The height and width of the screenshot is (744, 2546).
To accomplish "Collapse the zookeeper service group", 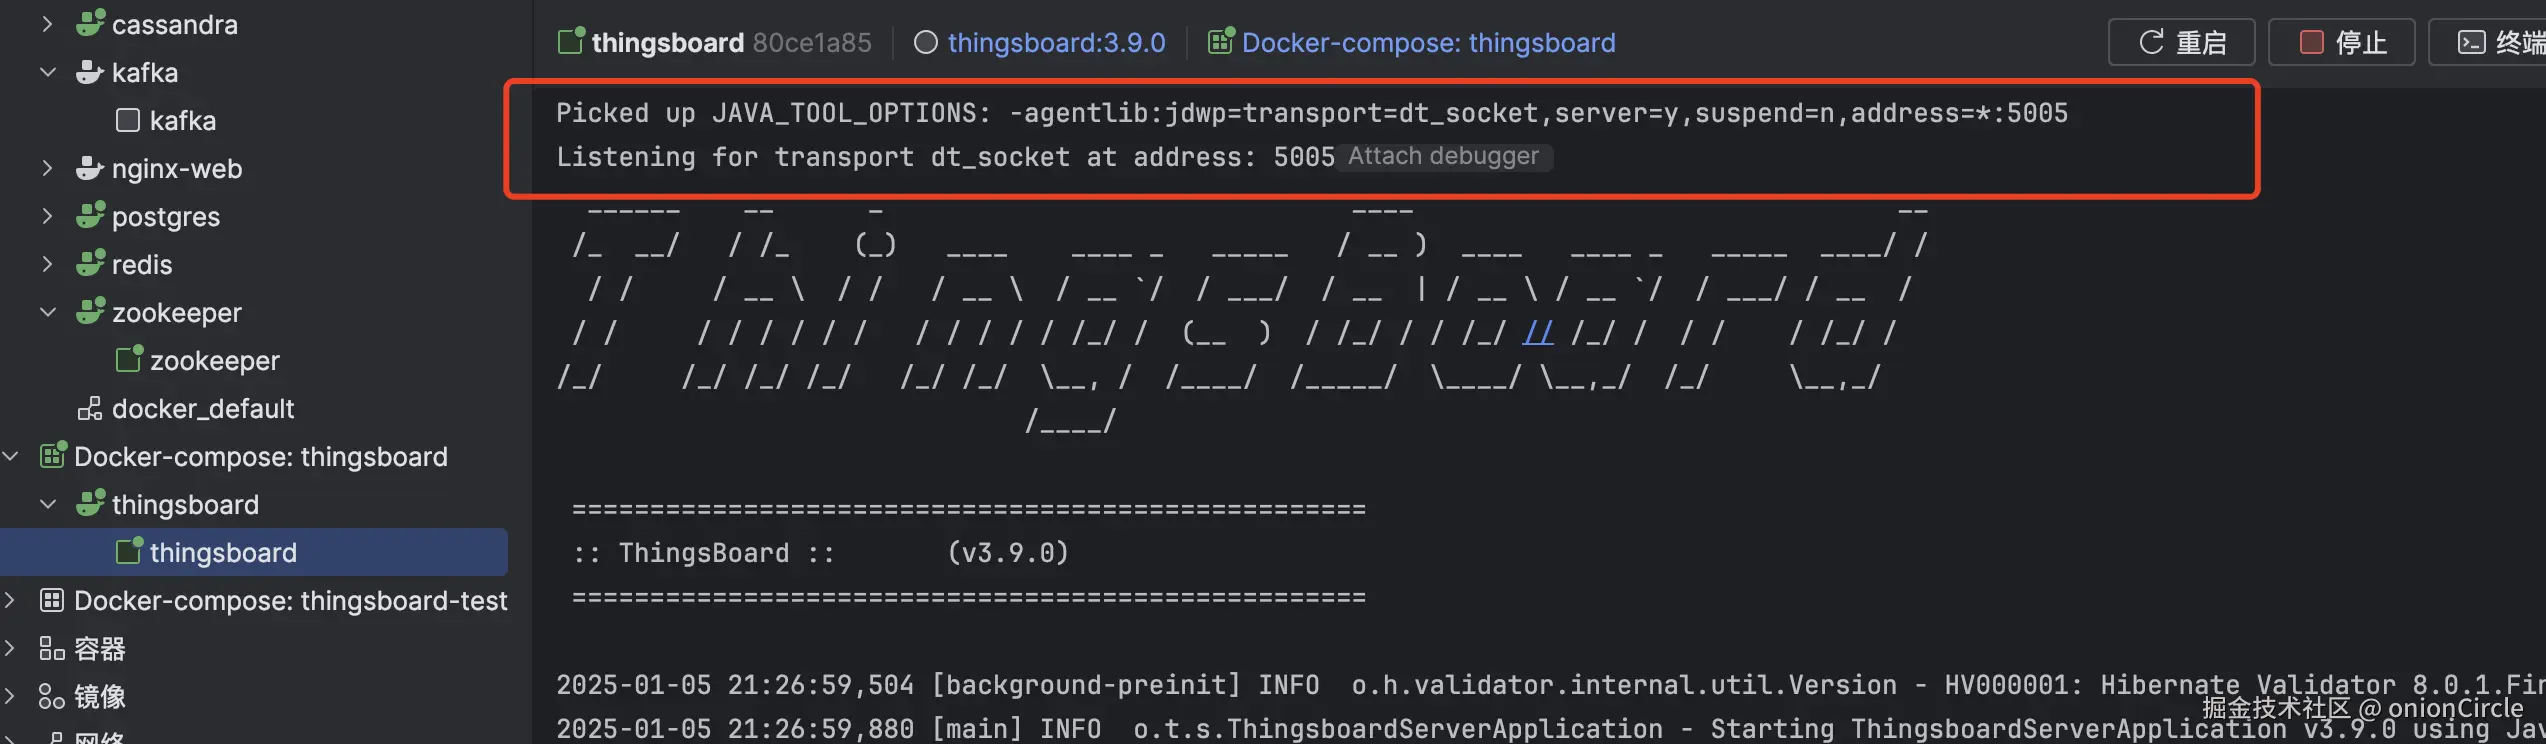I will (x=47, y=312).
